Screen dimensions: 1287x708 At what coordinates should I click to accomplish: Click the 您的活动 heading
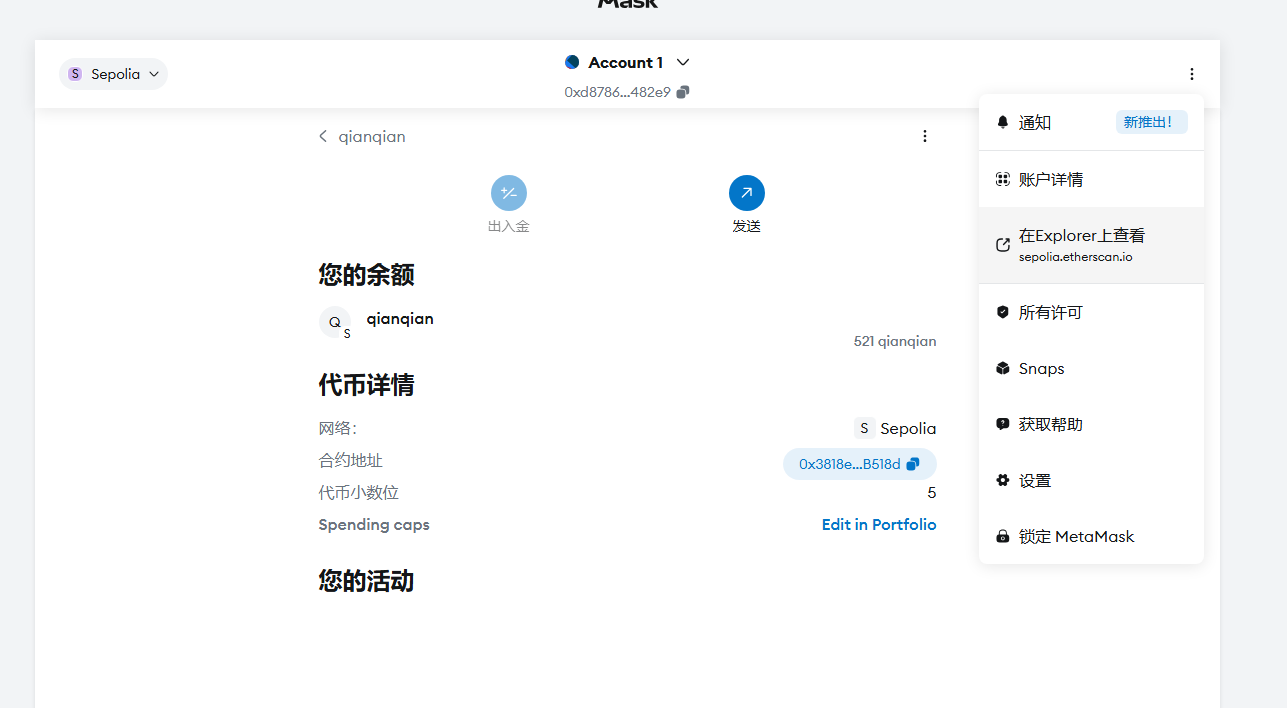coord(366,581)
